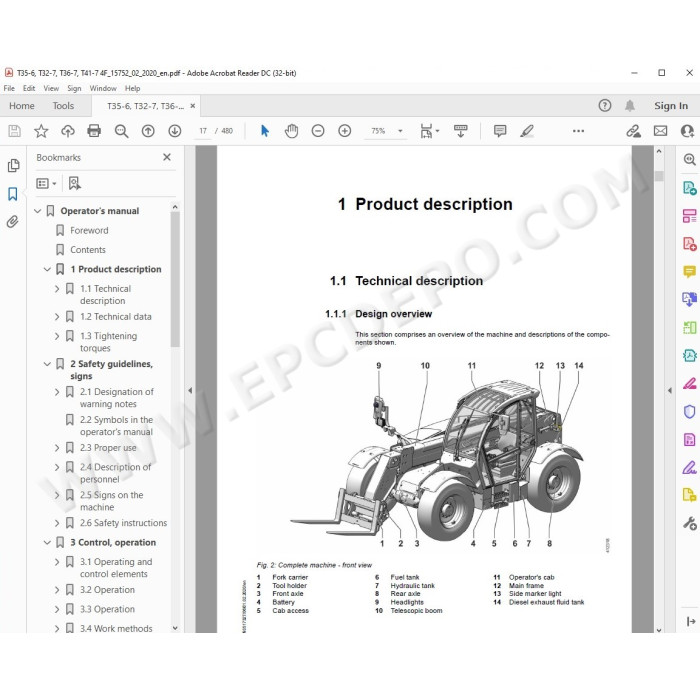Click the Save file icon
Viewport: 700px width, 700px height.
coord(14,131)
